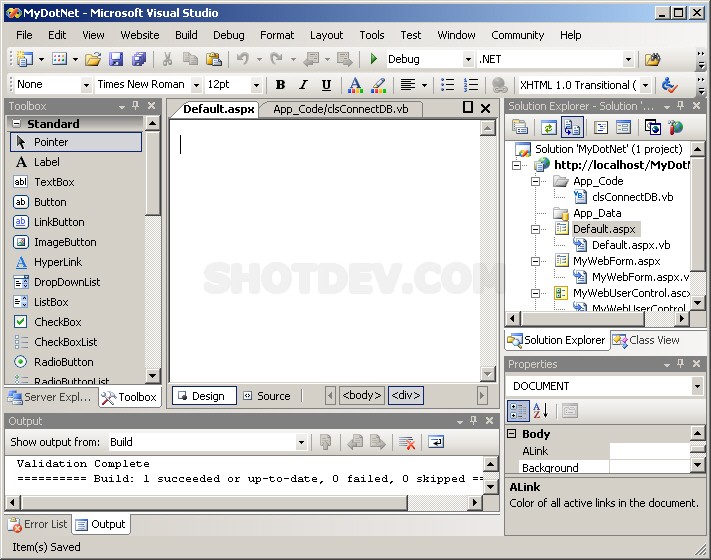
Task: Select the HyperLink control in Toolbox
Action: pos(57,262)
